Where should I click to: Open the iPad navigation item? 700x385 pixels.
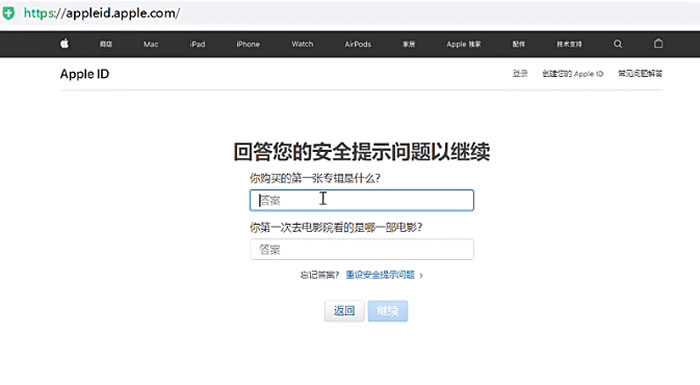pyautogui.click(x=197, y=44)
